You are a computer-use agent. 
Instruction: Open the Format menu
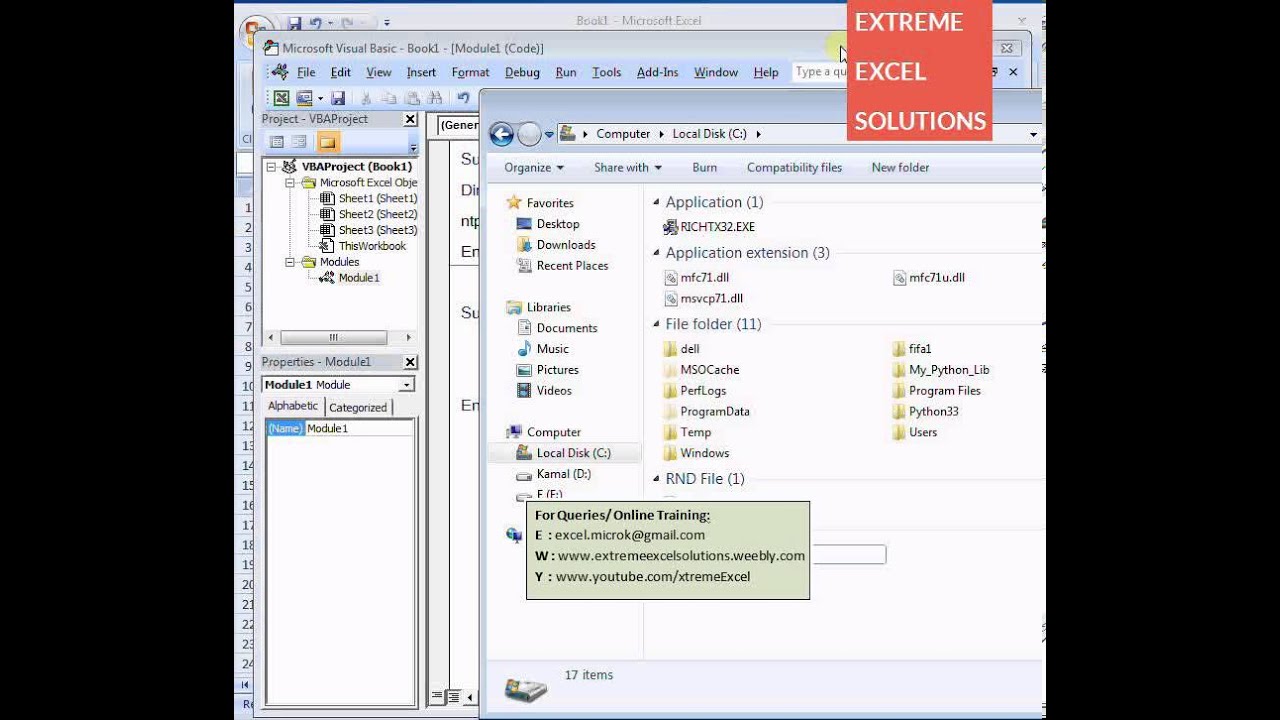pyautogui.click(x=470, y=72)
